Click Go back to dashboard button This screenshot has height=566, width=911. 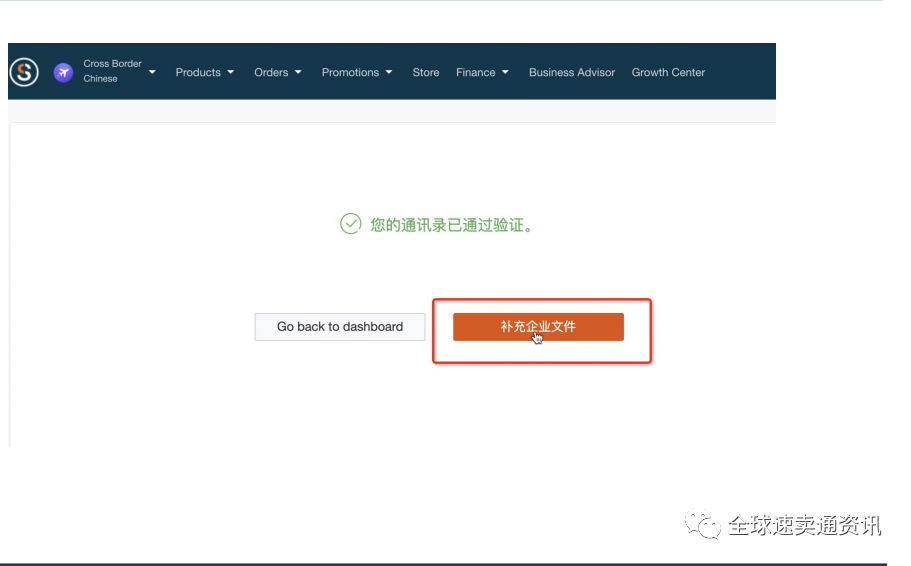[x=340, y=327]
